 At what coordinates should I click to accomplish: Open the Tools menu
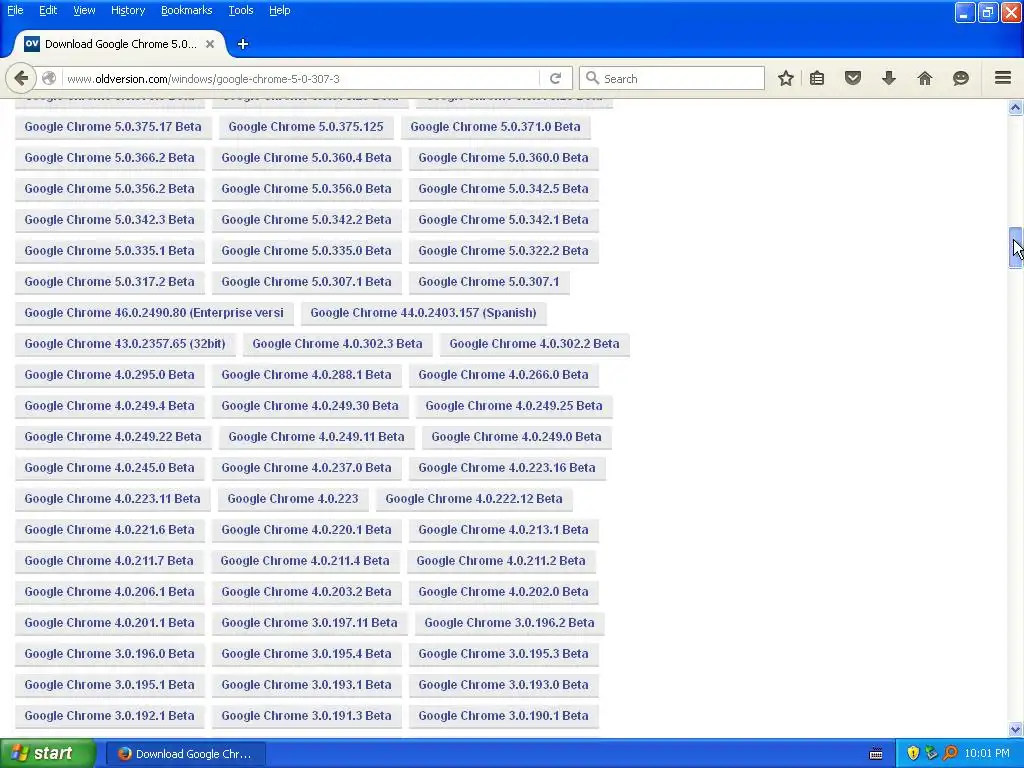(241, 10)
